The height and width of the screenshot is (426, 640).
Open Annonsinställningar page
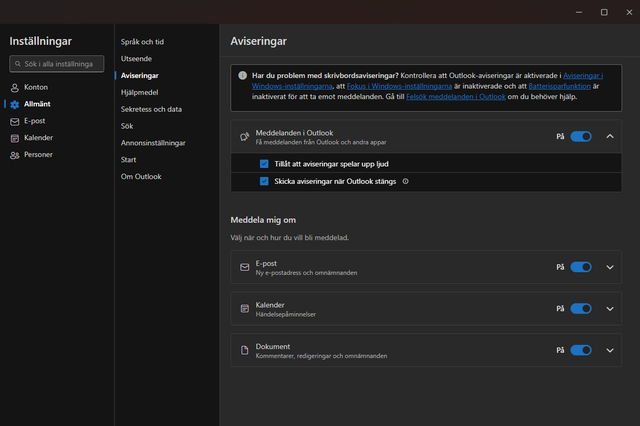(x=153, y=143)
